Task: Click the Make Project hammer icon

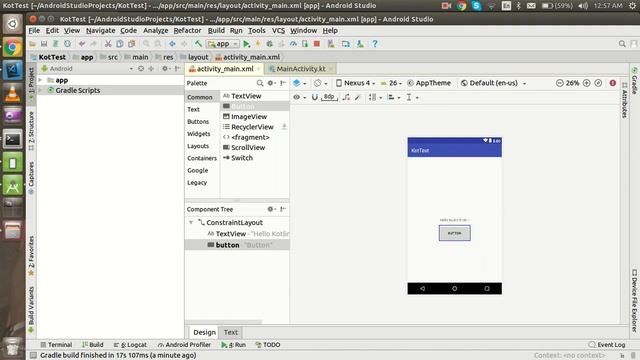Action: [x=198, y=44]
